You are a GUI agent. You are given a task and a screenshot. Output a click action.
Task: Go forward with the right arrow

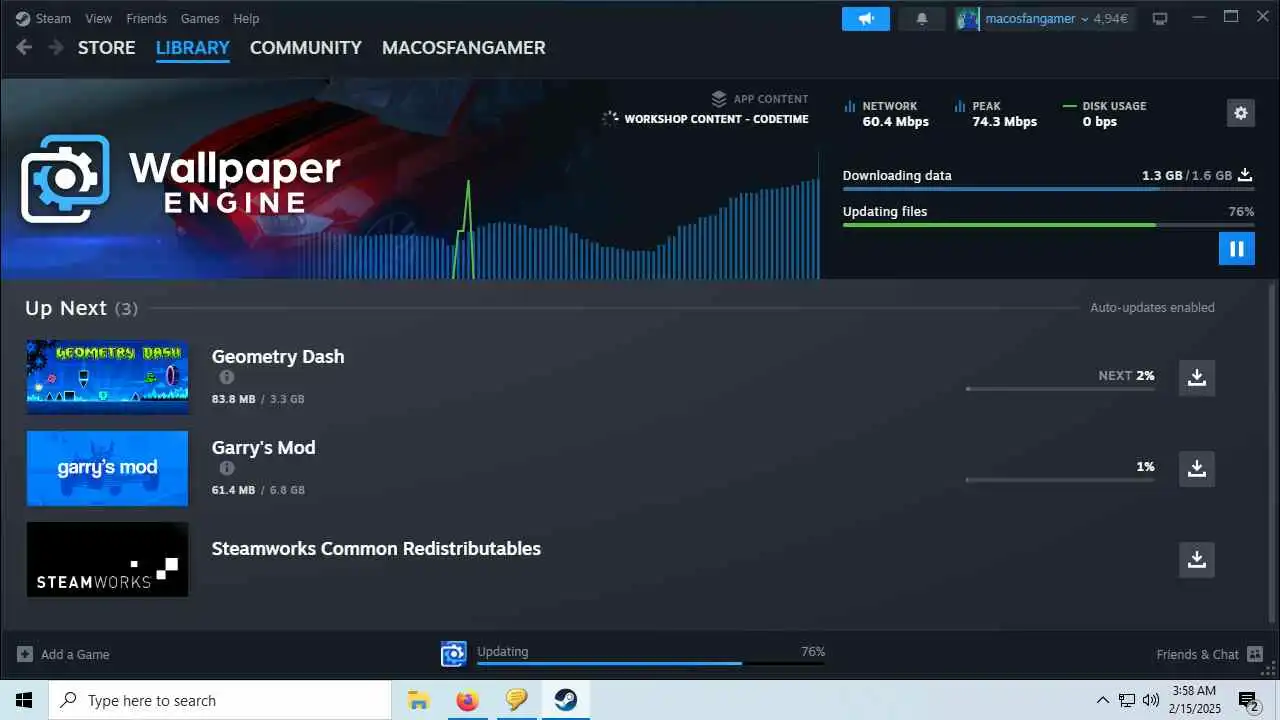[56, 47]
